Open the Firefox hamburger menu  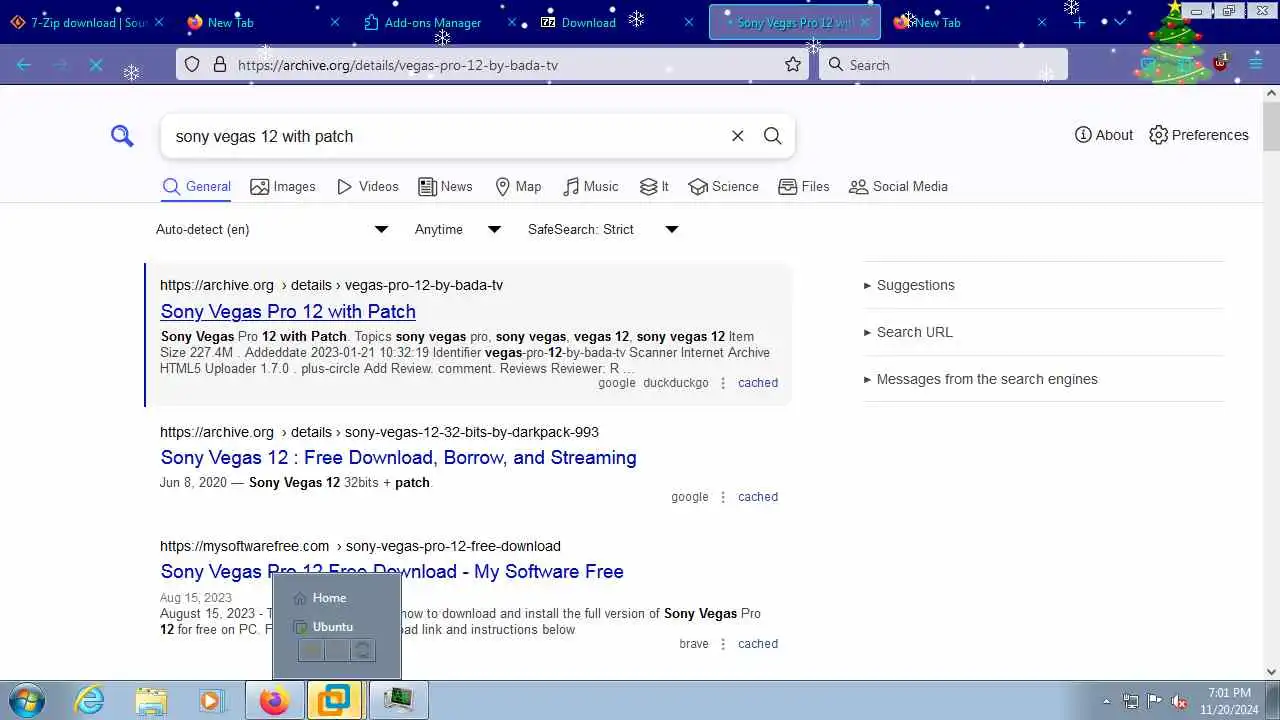1256,64
